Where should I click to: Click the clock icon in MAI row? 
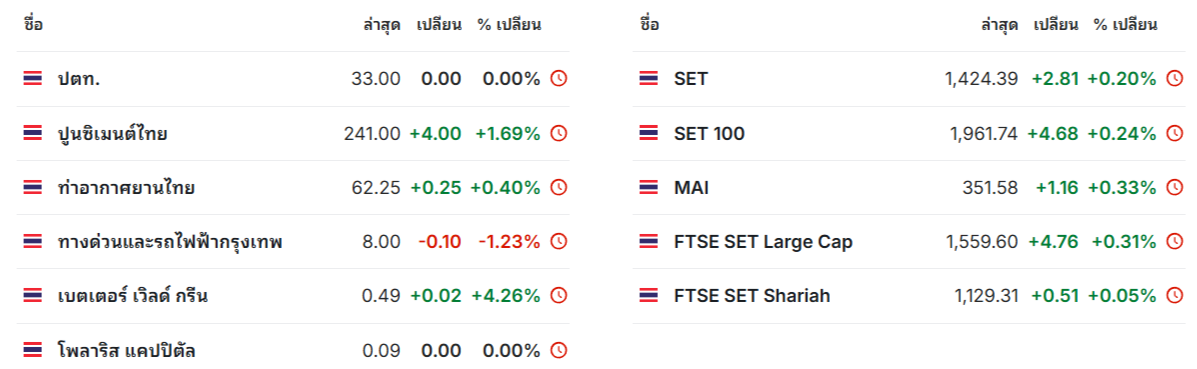(x=1175, y=187)
